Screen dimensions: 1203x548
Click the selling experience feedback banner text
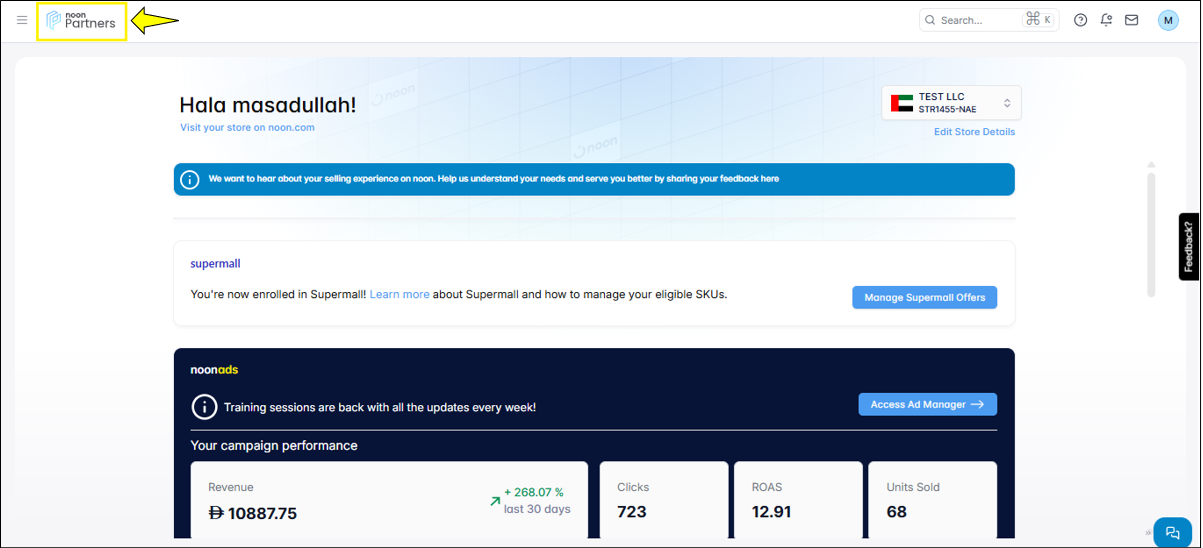click(494, 179)
